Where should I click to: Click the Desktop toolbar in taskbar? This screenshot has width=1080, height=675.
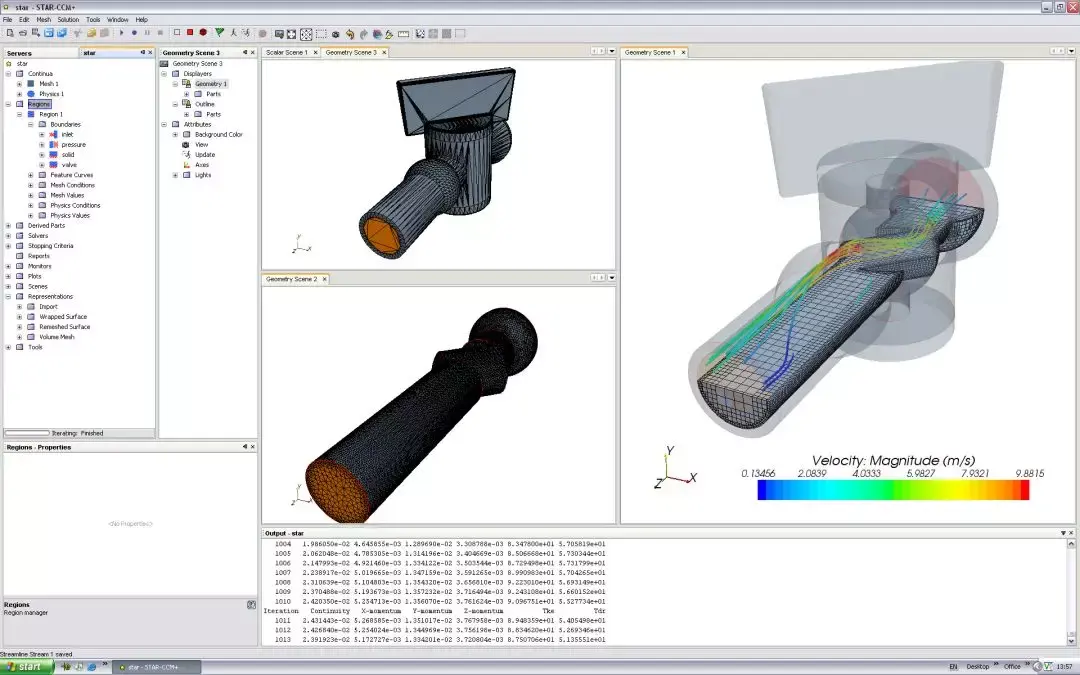[x=977, y=666]
